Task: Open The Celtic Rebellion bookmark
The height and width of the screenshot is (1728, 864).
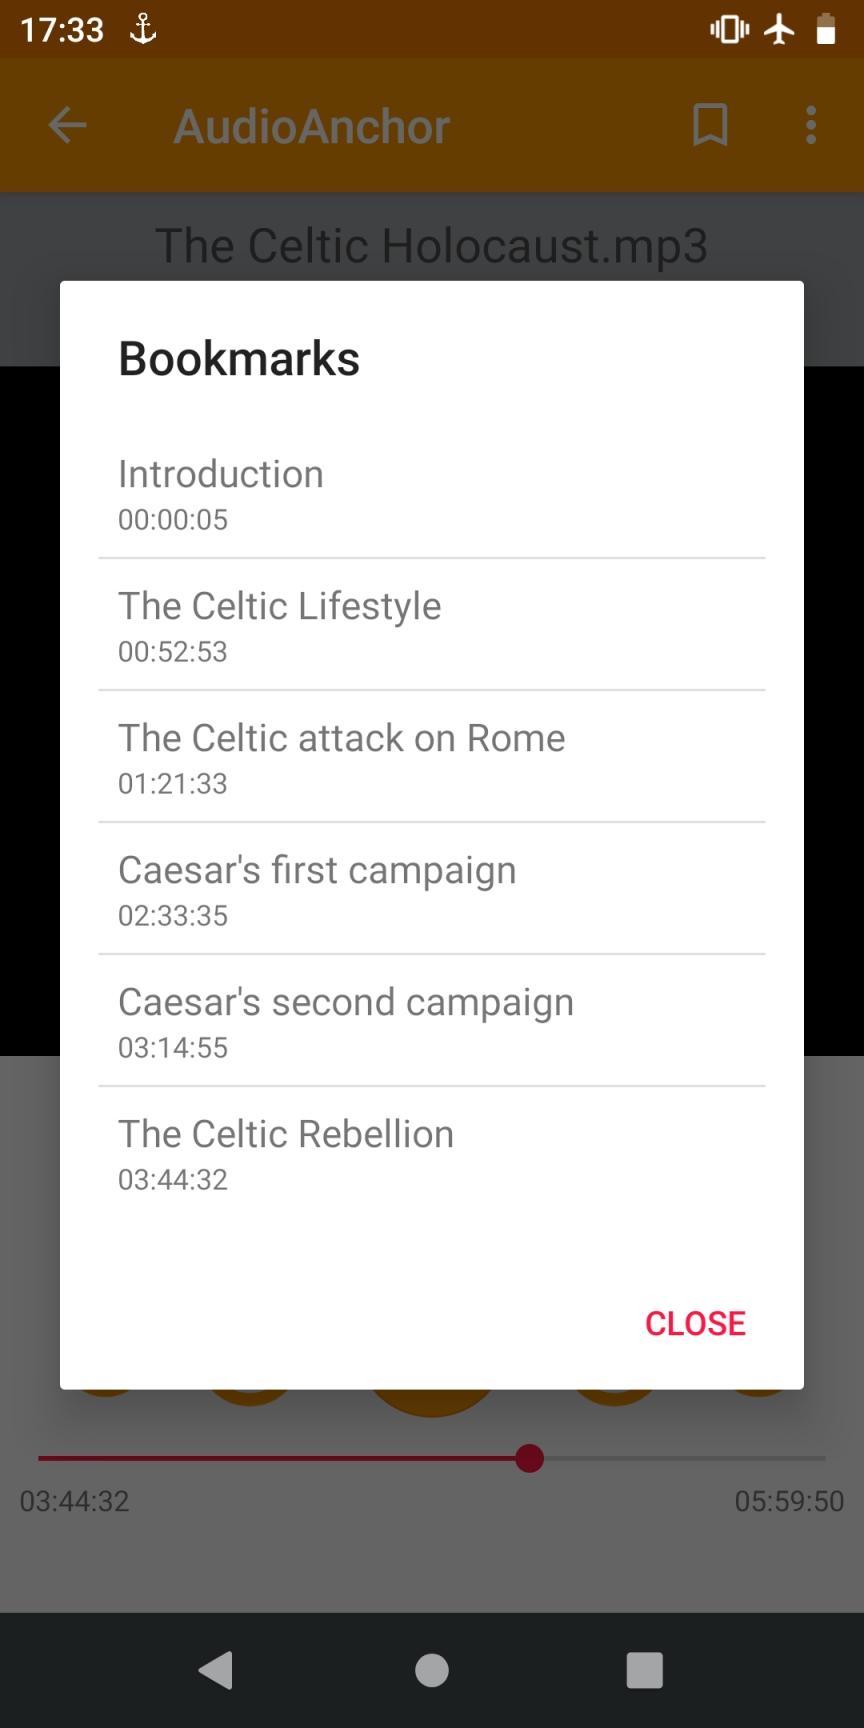Action: [432, 1153]
